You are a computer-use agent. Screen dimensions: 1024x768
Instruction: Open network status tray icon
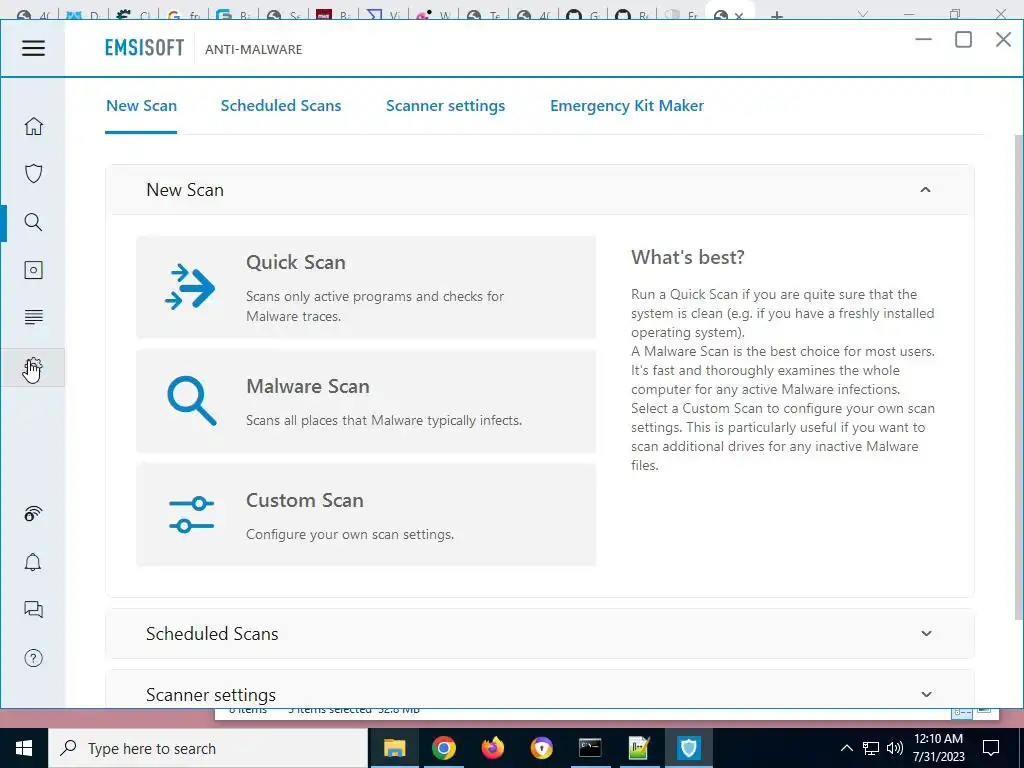click(x=871, y=748)
